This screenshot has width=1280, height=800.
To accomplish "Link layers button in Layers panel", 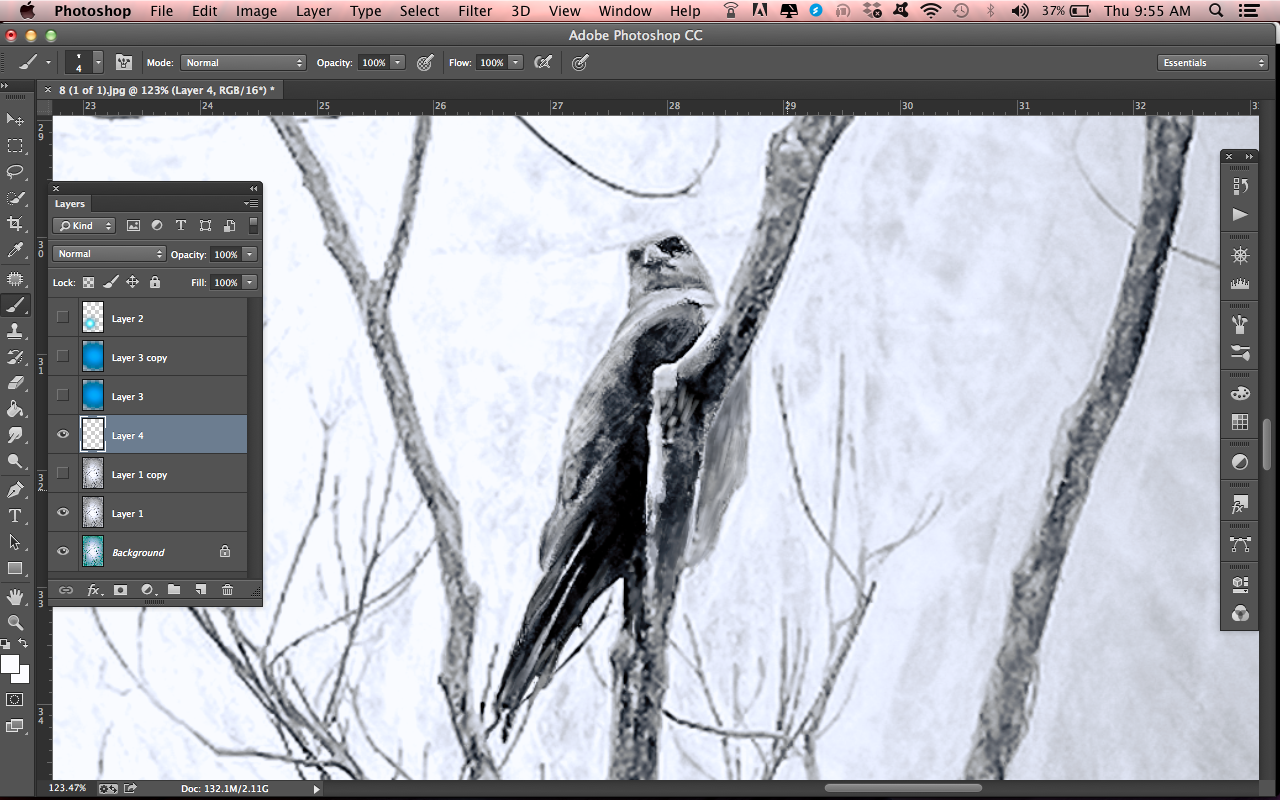I will [66, 590].
